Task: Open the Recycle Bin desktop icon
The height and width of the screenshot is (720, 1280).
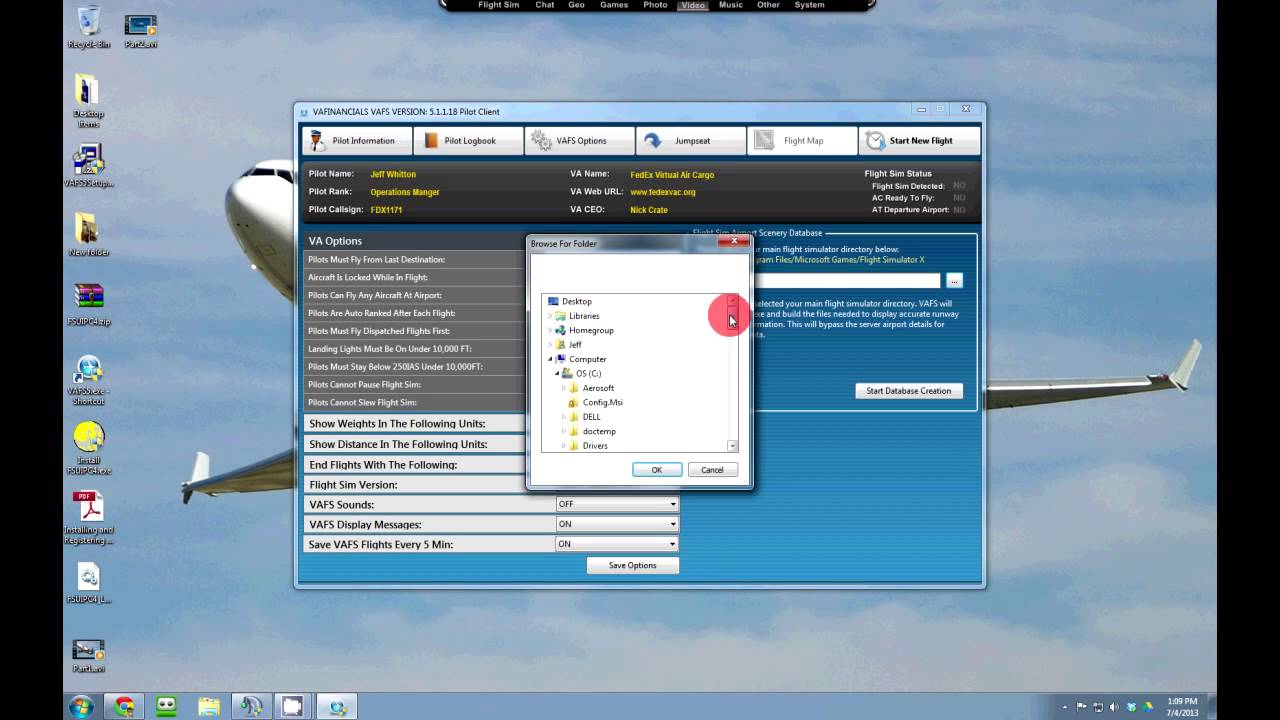Action: [x=88, y=27]
